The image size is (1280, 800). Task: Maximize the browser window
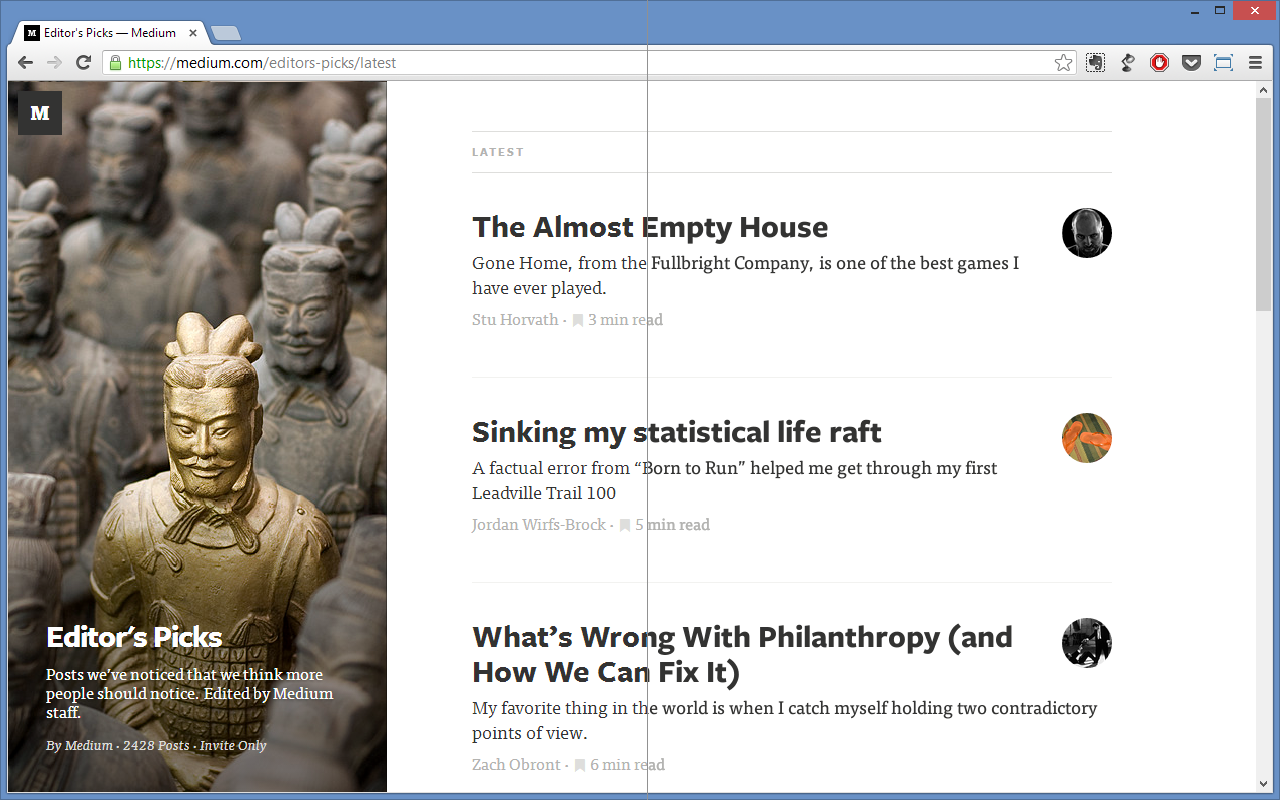click(1220, 11)
